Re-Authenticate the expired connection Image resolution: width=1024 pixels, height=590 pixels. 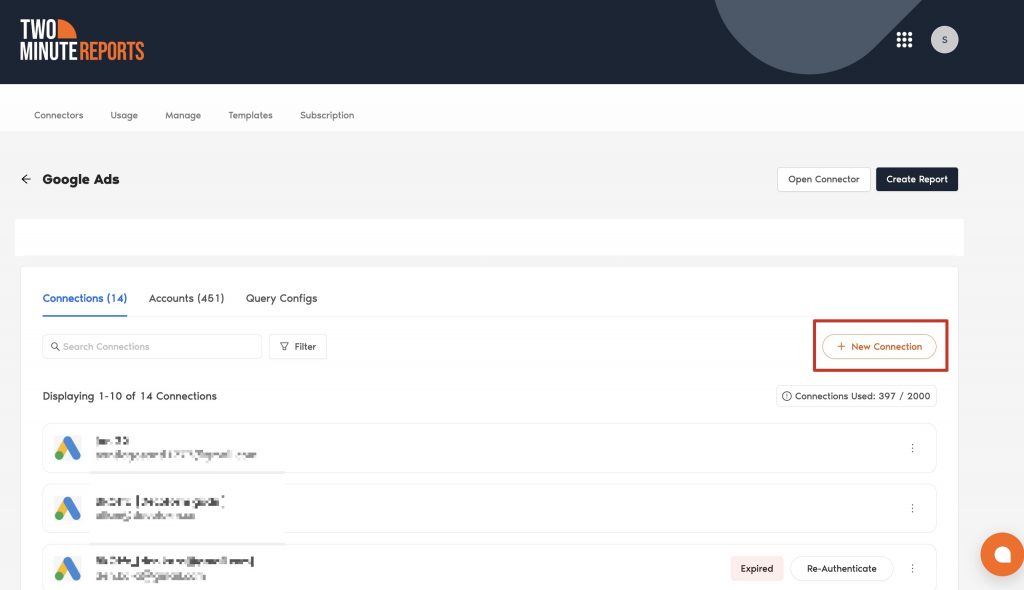pyautogui.click(x=841, y=568)
